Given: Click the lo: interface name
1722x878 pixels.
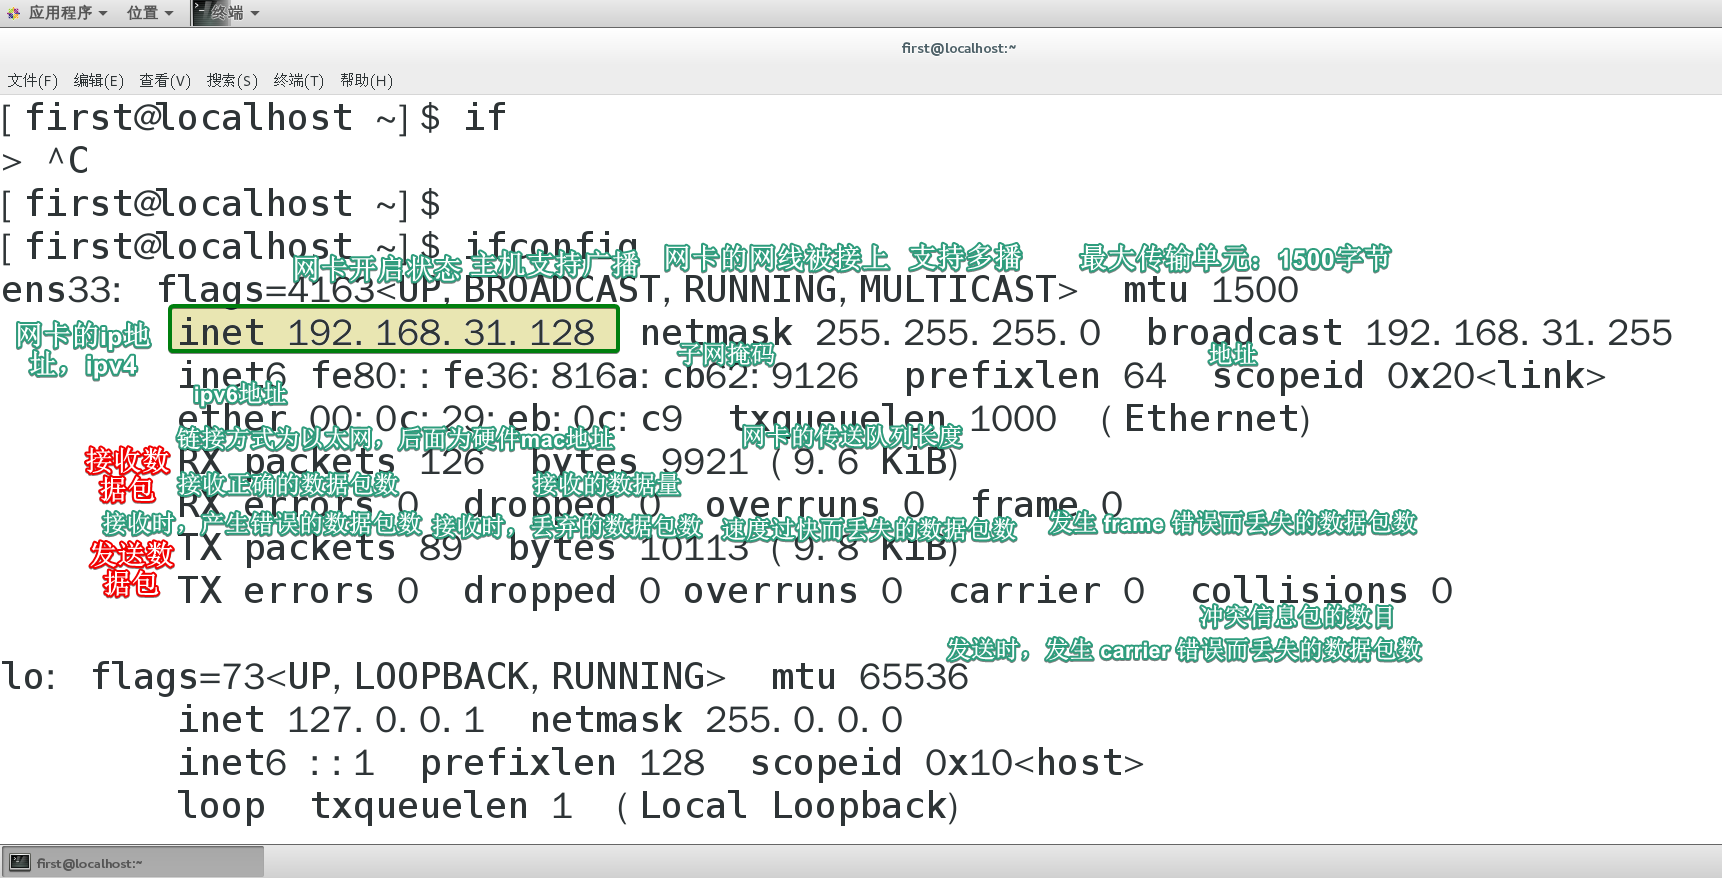Looking at the screenshot, I should tap(28, 677).
